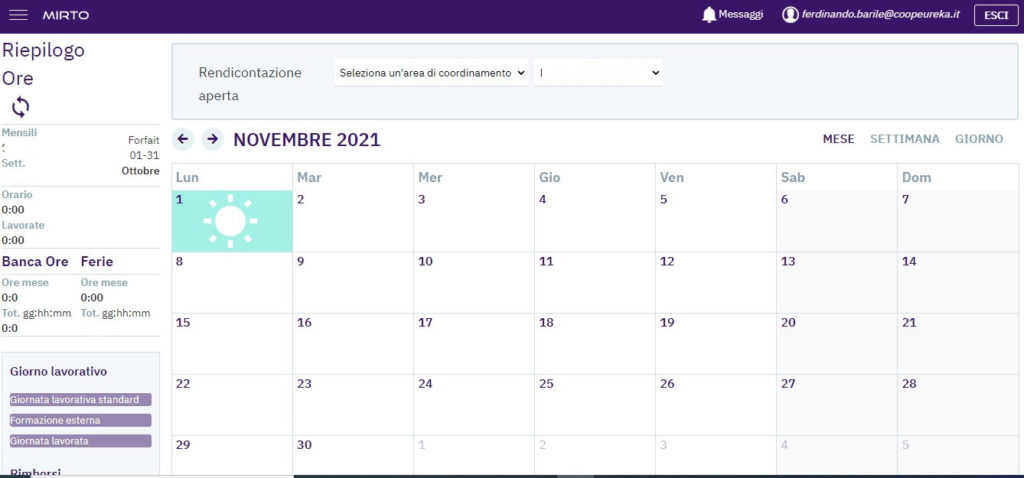The width and height of the screenshot is (1024, 478).
Task: Select the Formazione esterna tag
Action: 80,420
